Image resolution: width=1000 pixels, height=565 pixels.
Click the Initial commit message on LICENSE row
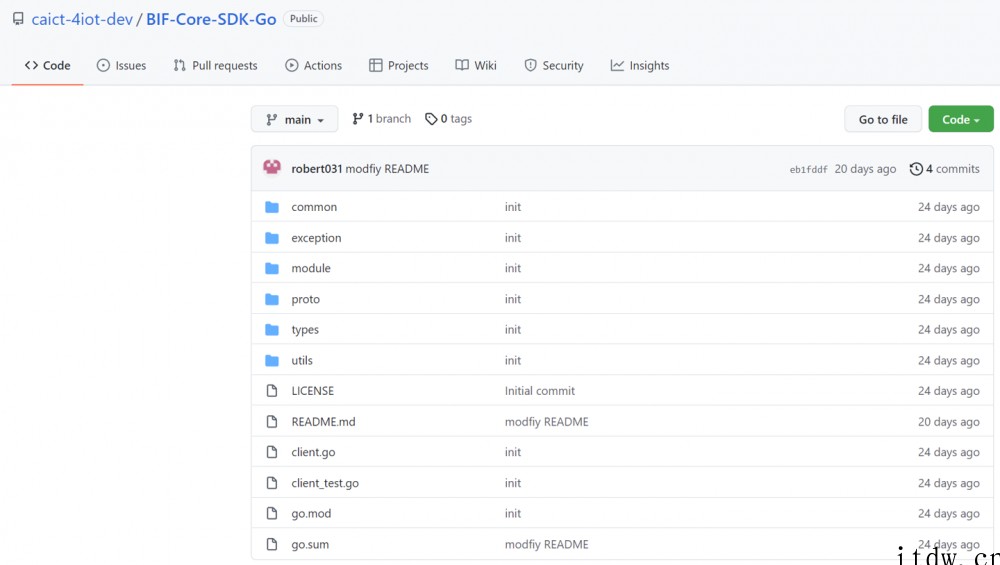(540, 391)
